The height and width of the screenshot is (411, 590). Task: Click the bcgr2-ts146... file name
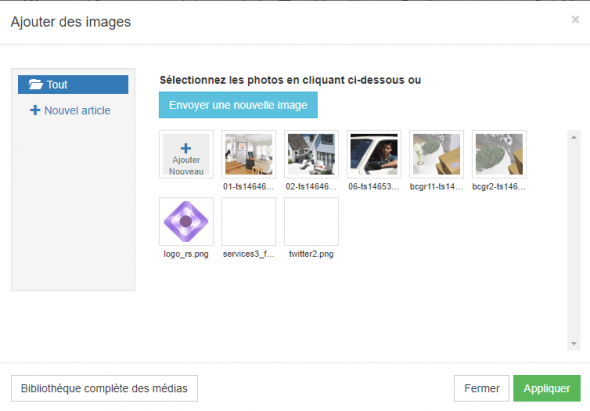[499, 186]
